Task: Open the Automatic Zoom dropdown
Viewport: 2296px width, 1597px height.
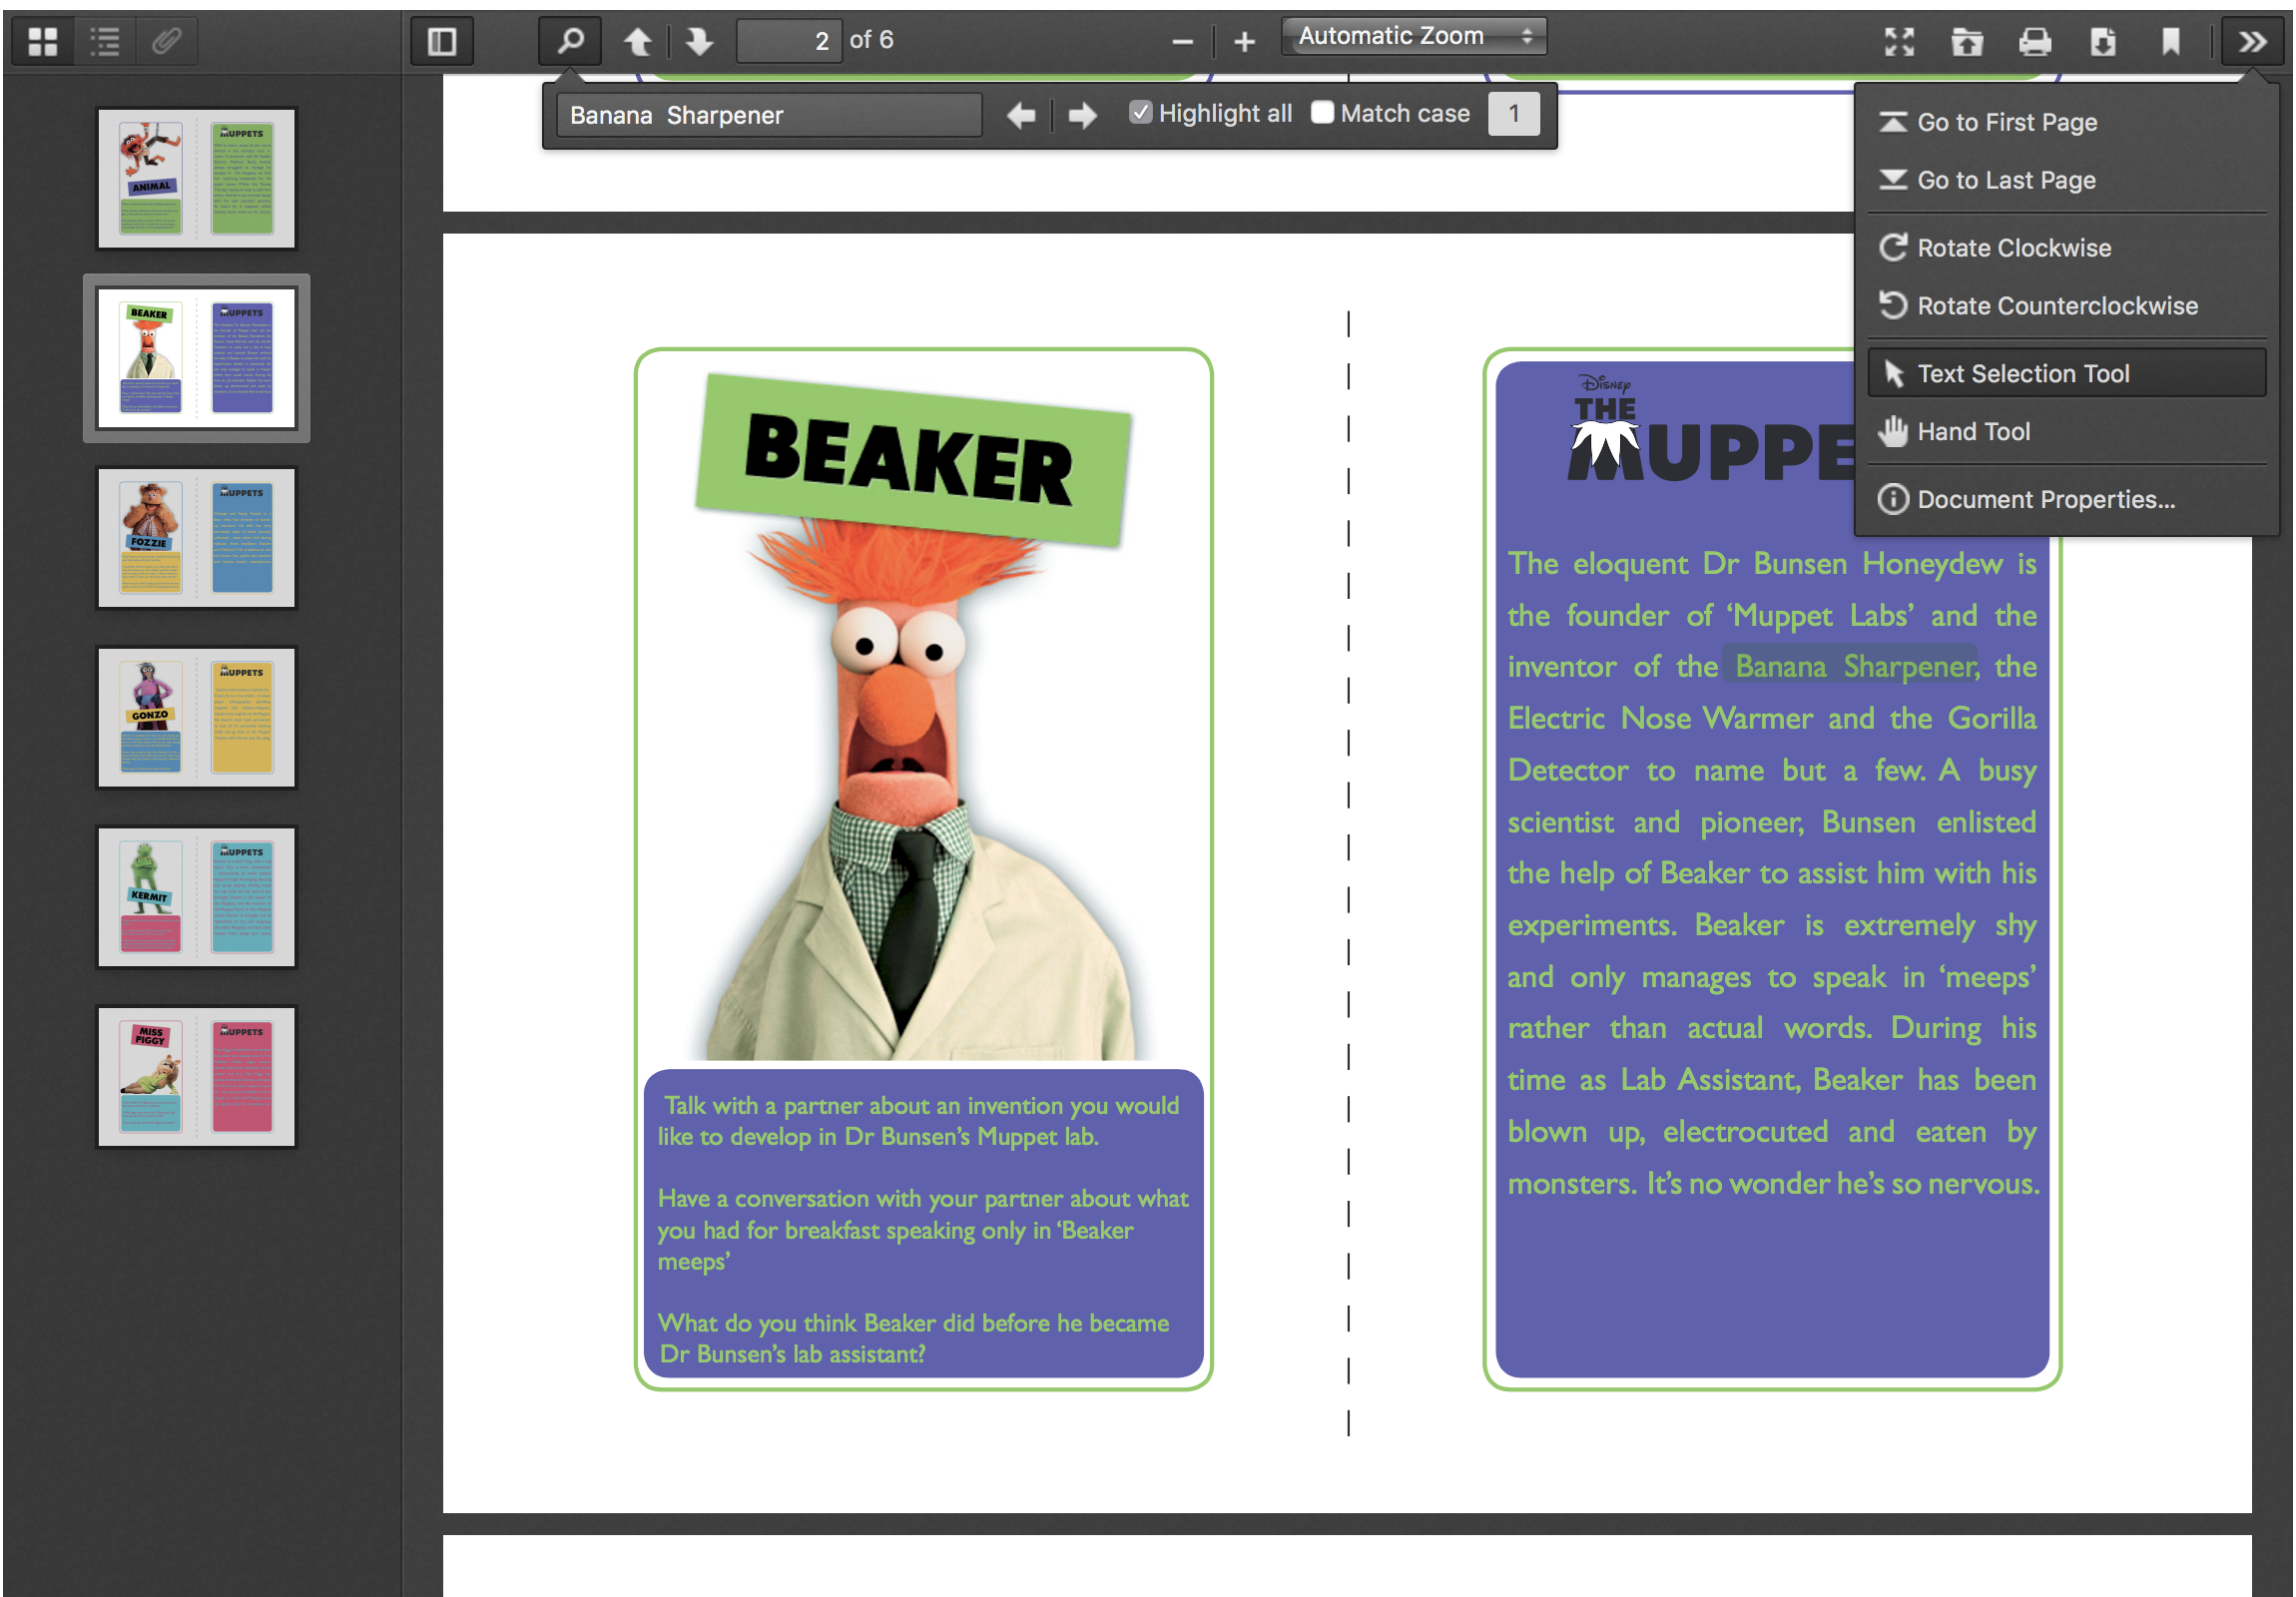Action: point(1413,36)
